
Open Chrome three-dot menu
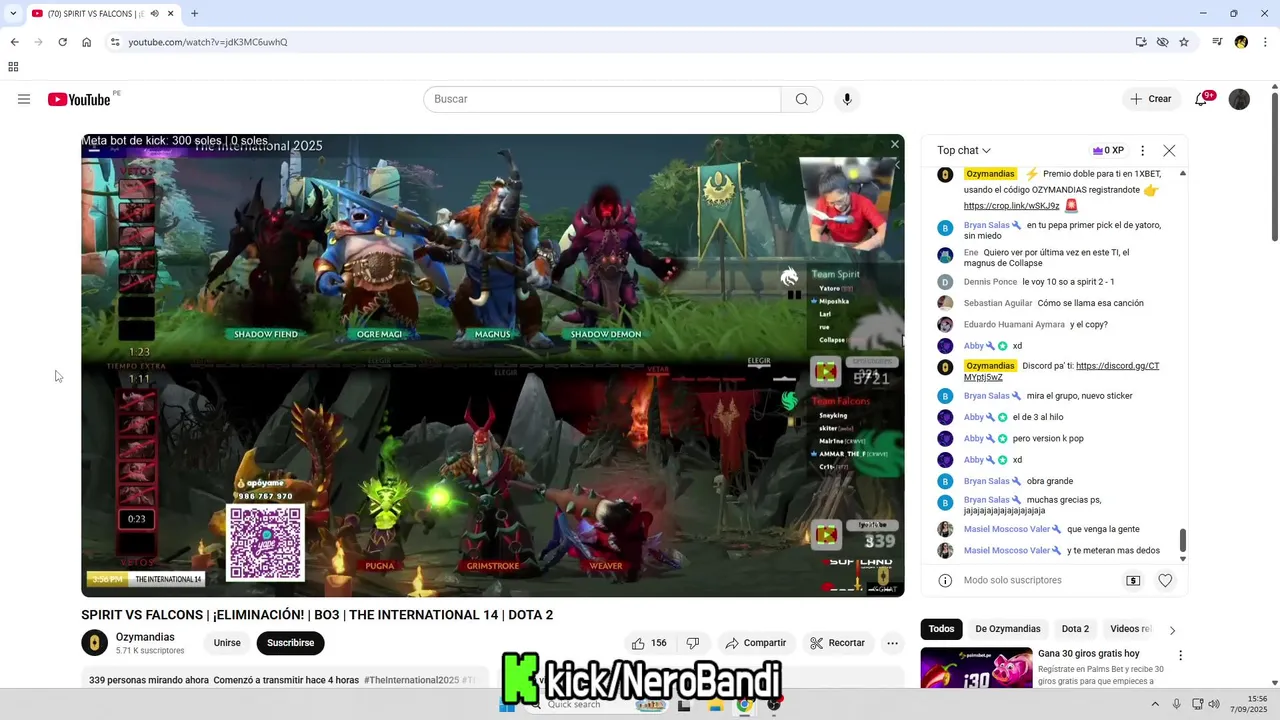[1264, 42]
